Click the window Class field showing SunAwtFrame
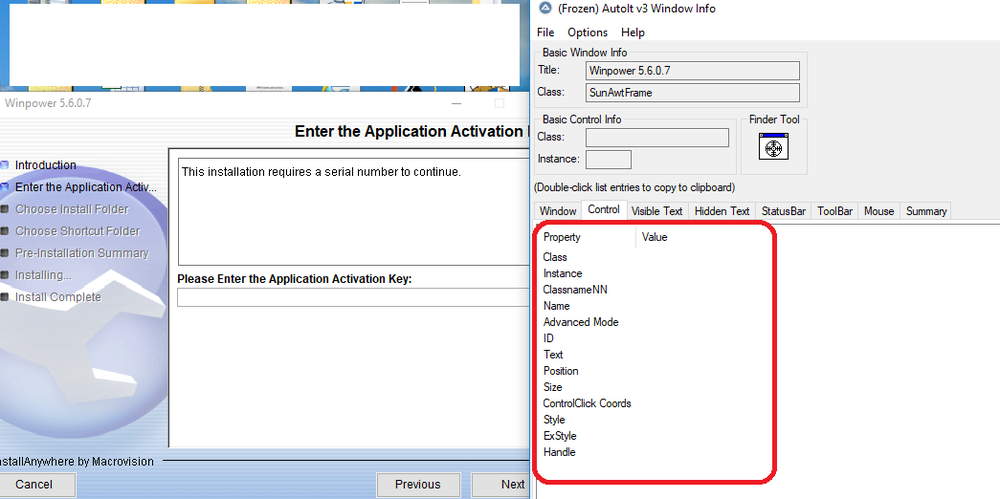Viewport: 1000px width, 499px height. [692, 93]
